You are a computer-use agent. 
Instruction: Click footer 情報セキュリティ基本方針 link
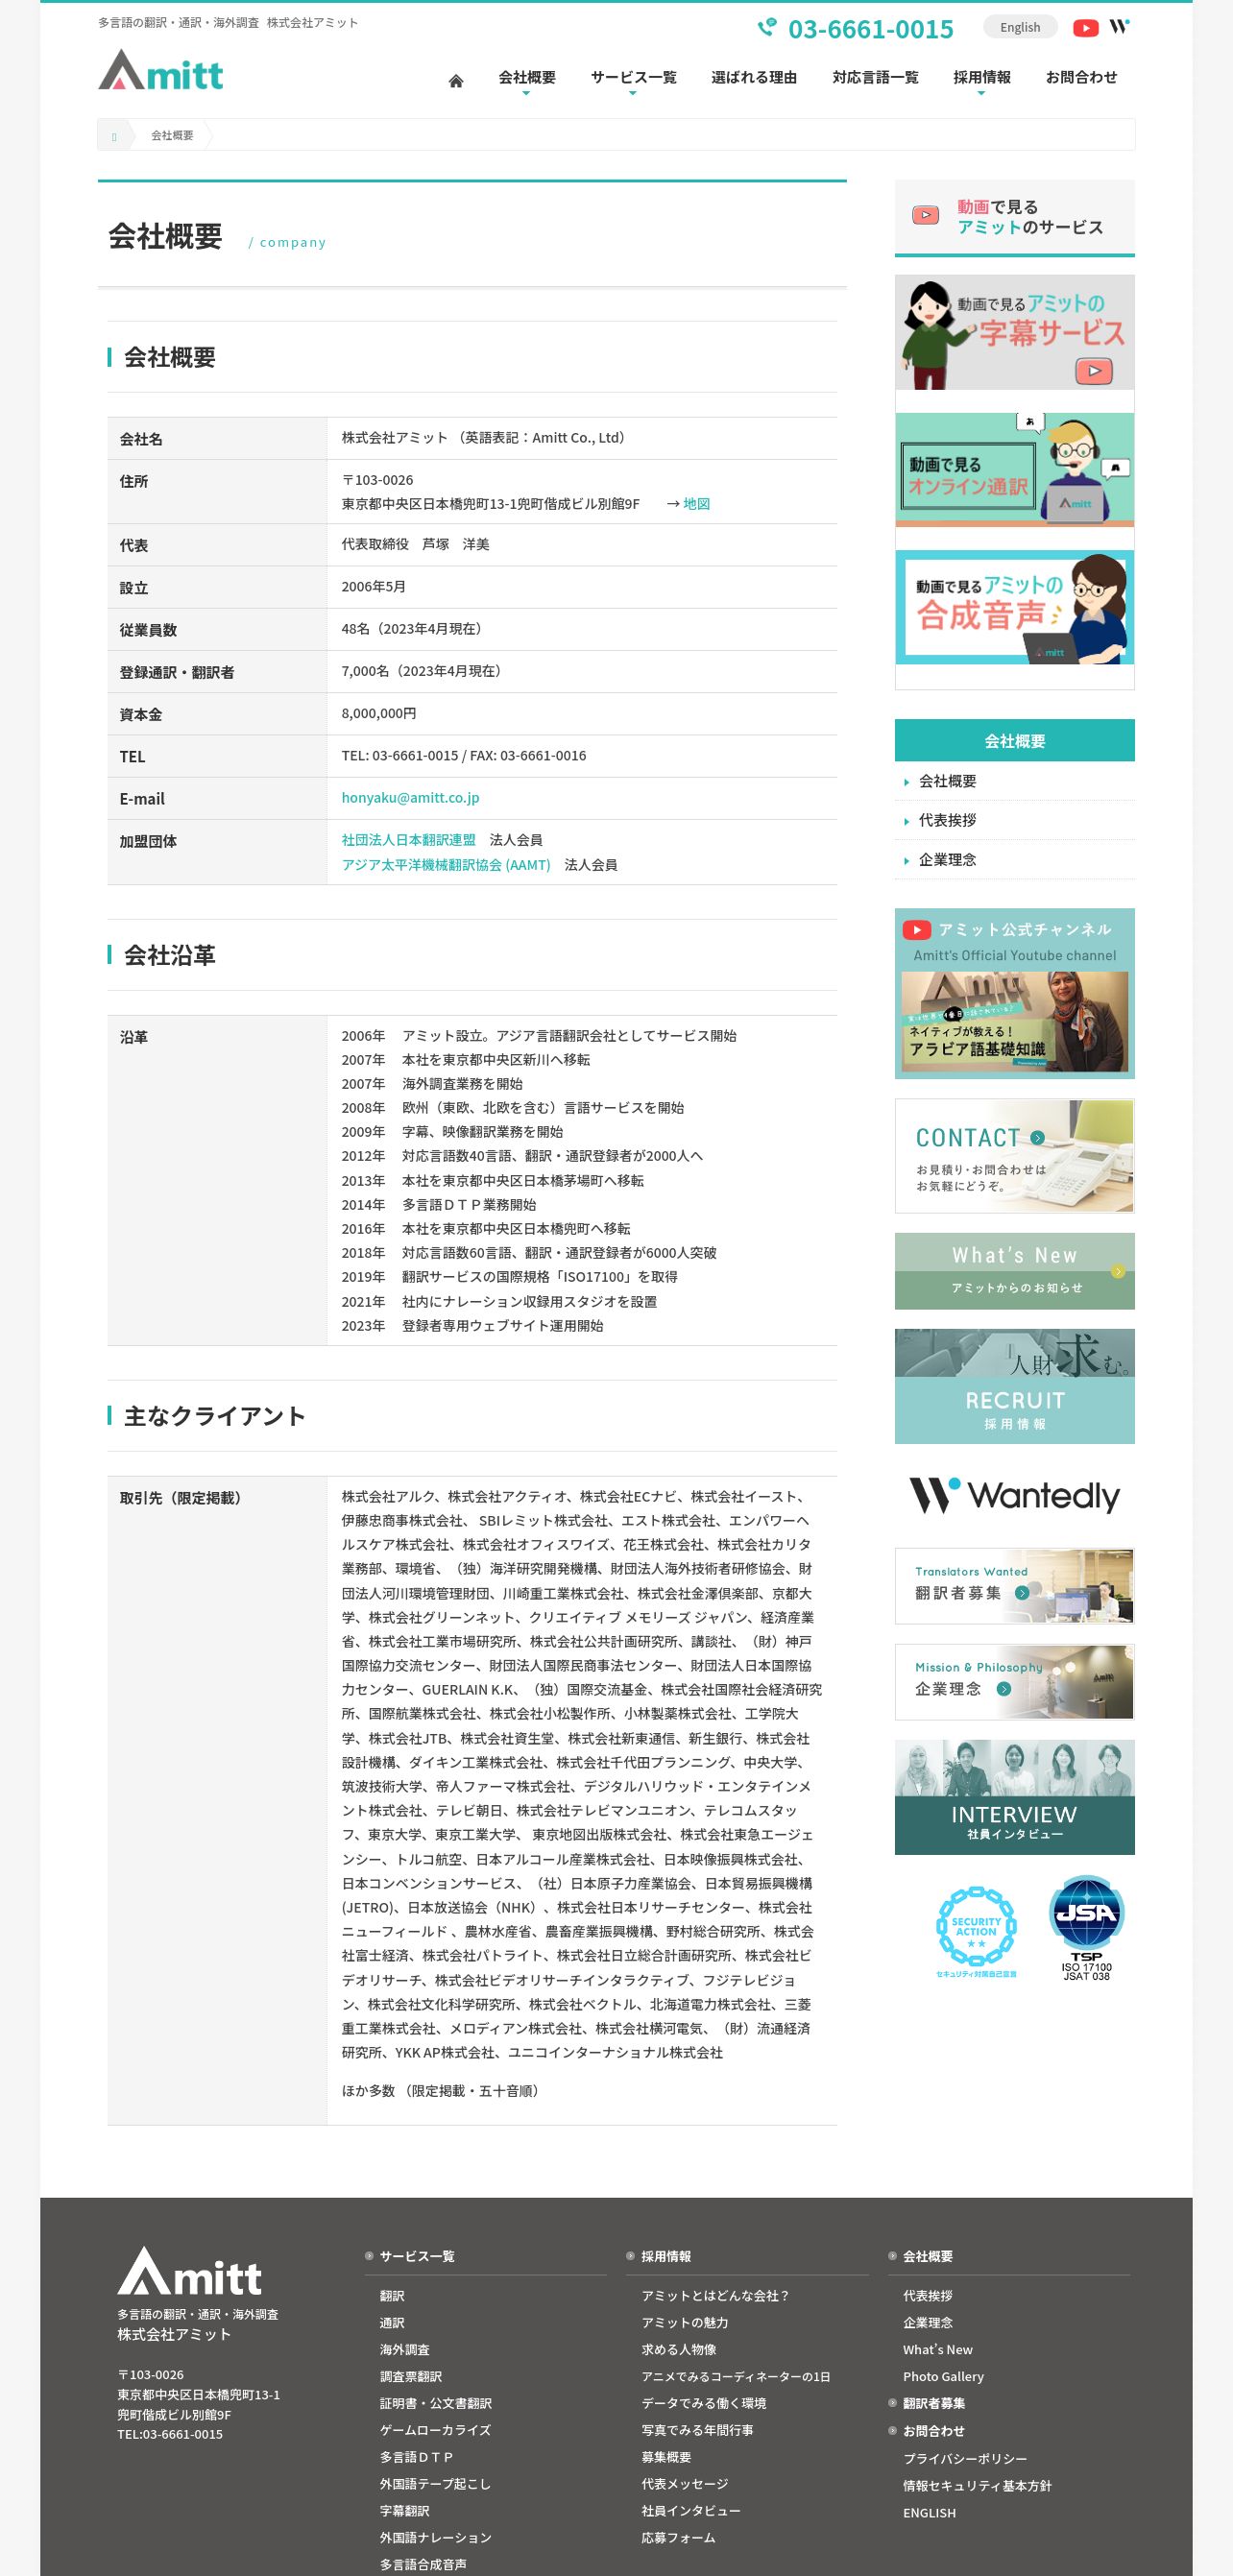click(977, 2486)
